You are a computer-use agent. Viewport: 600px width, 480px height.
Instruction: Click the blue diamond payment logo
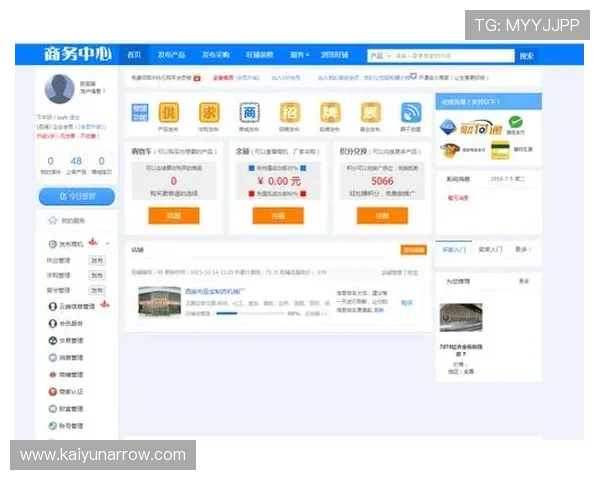coord(448,127)
